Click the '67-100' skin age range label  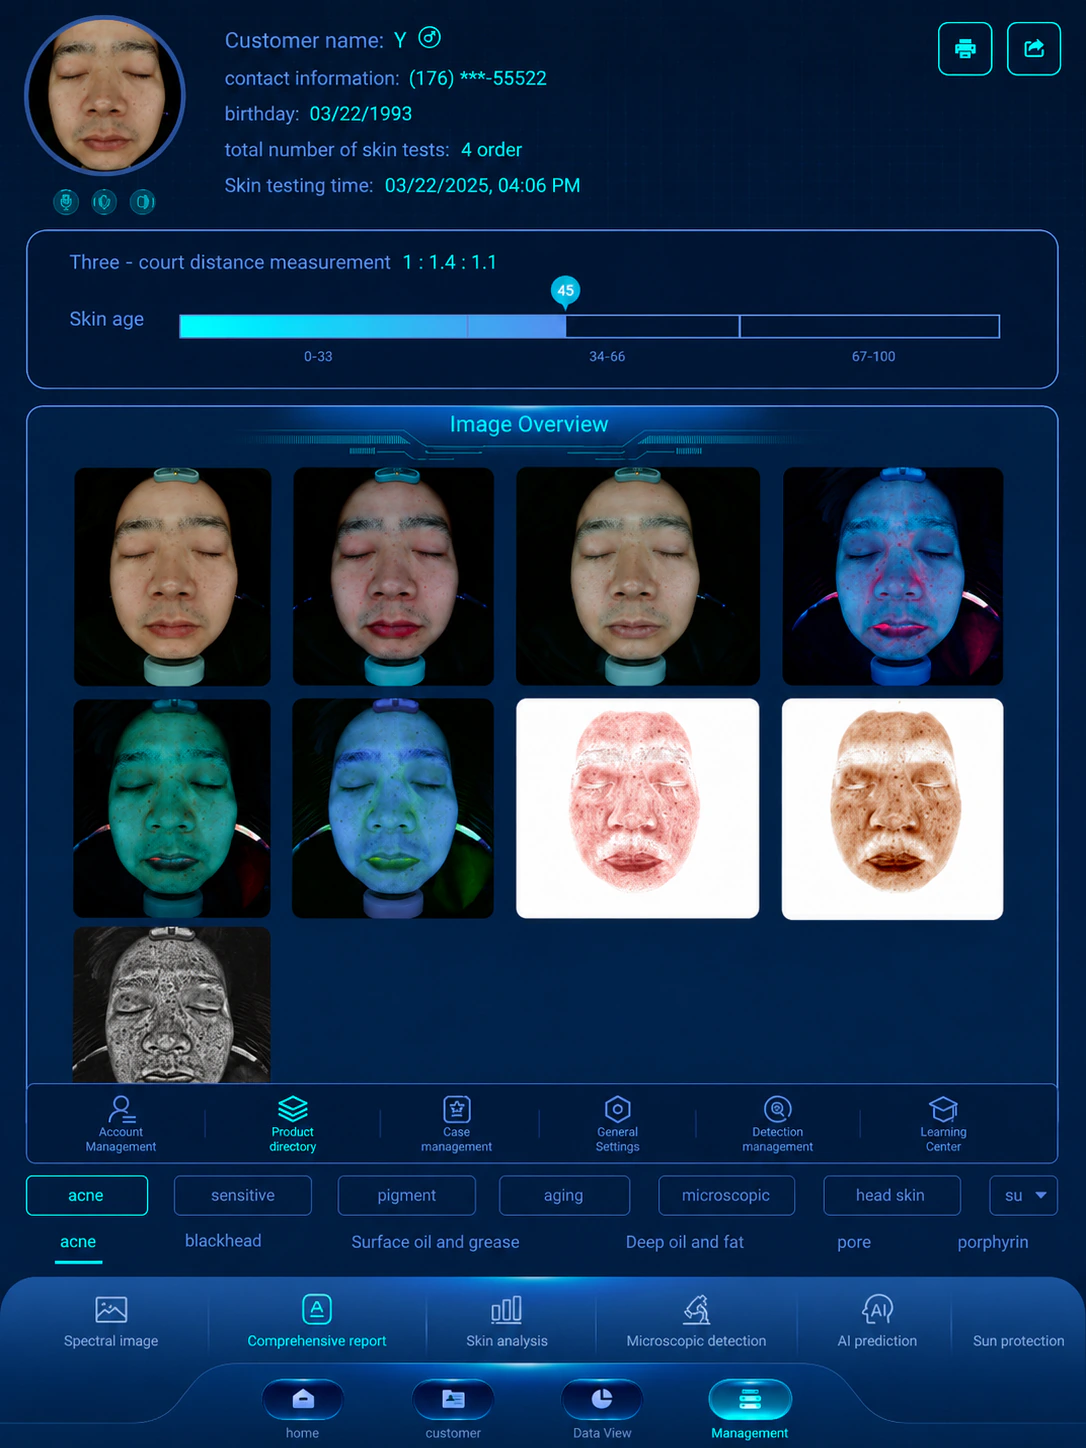873,356
